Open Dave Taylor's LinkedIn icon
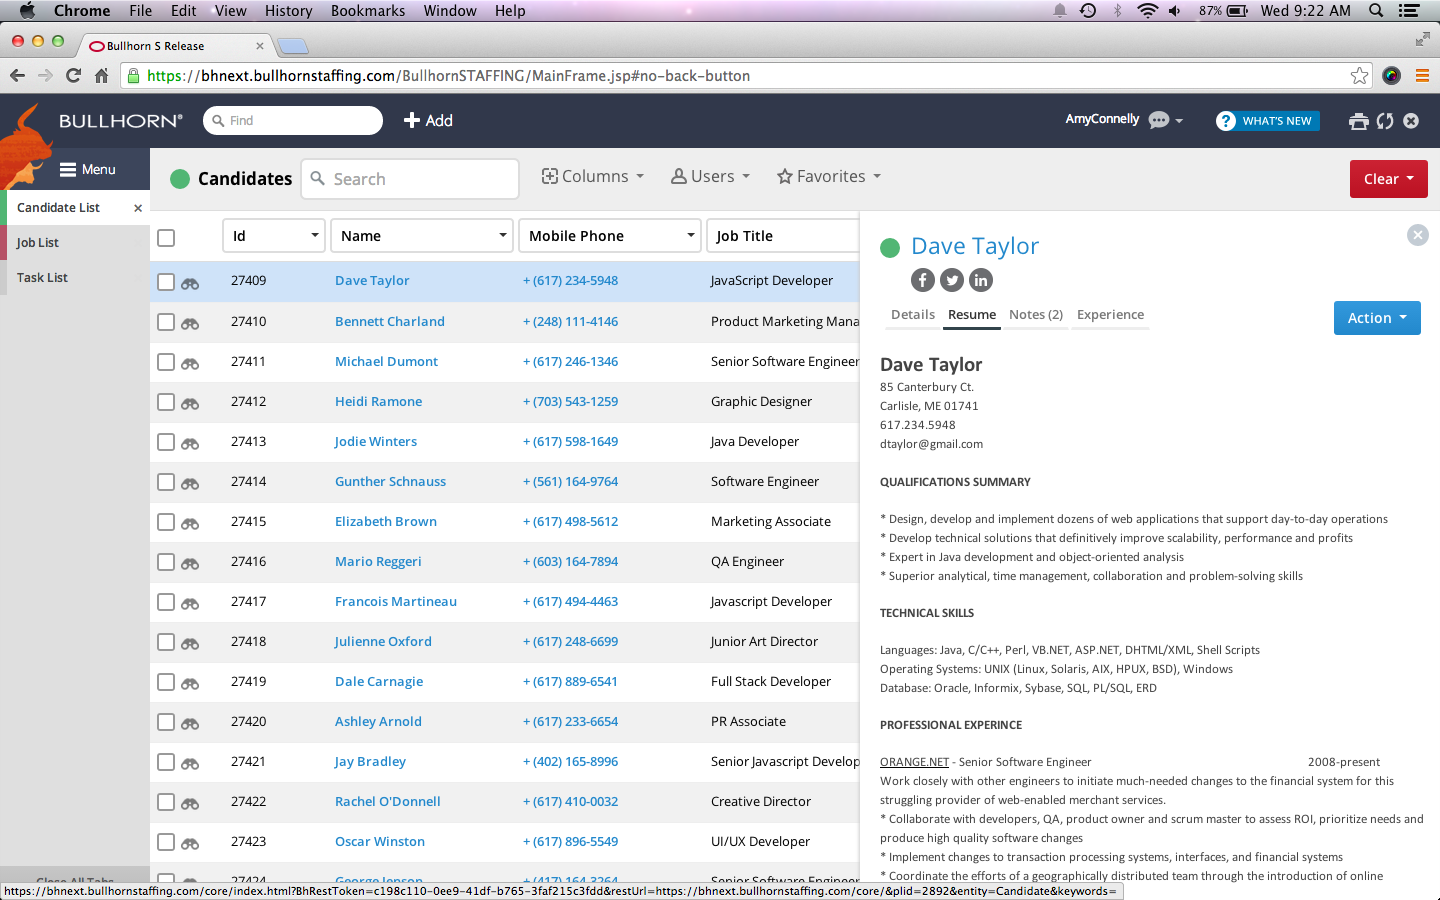Screen dimensions: 1440x900 click(981, 281)
